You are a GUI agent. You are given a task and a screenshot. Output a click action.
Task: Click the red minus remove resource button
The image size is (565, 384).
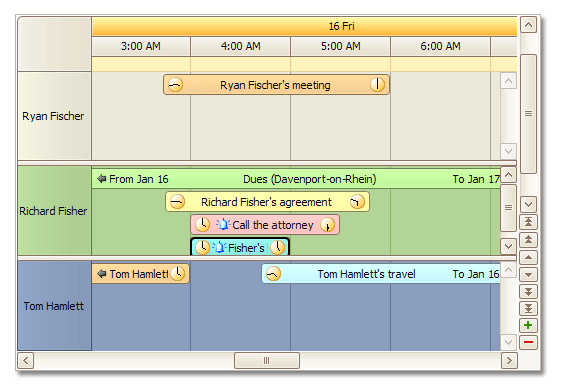(528, 342)
